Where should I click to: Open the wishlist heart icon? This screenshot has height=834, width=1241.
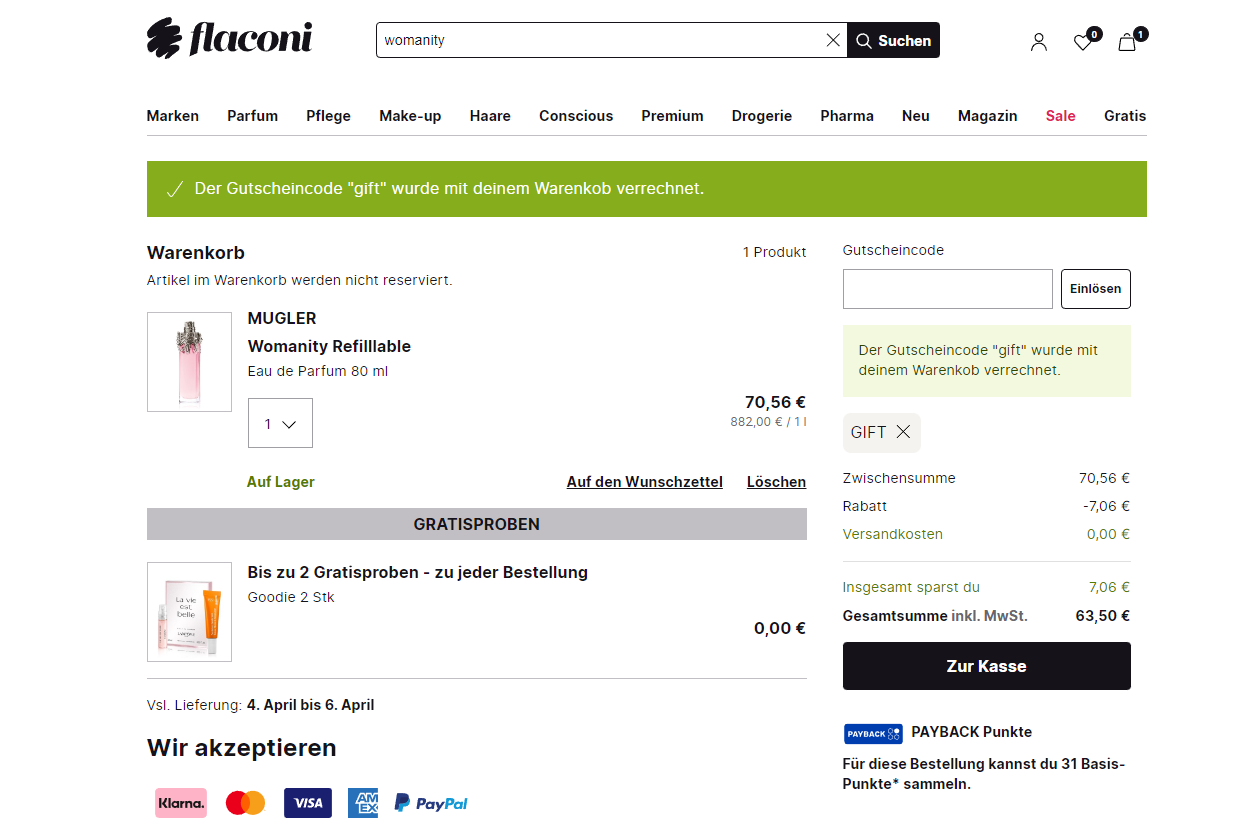tap(1083, 41)
